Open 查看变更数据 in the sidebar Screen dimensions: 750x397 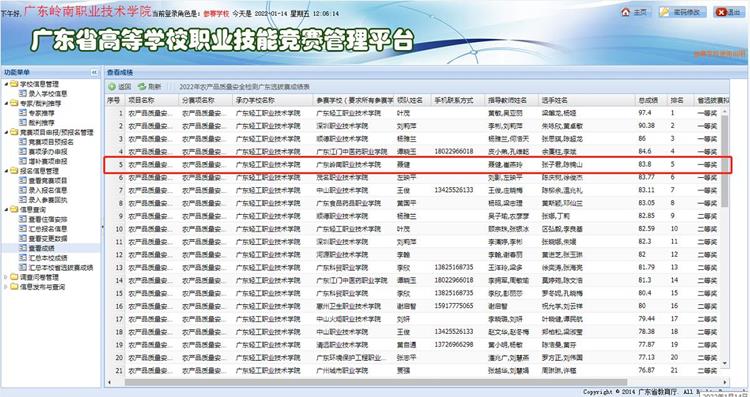tap(48, 239)
